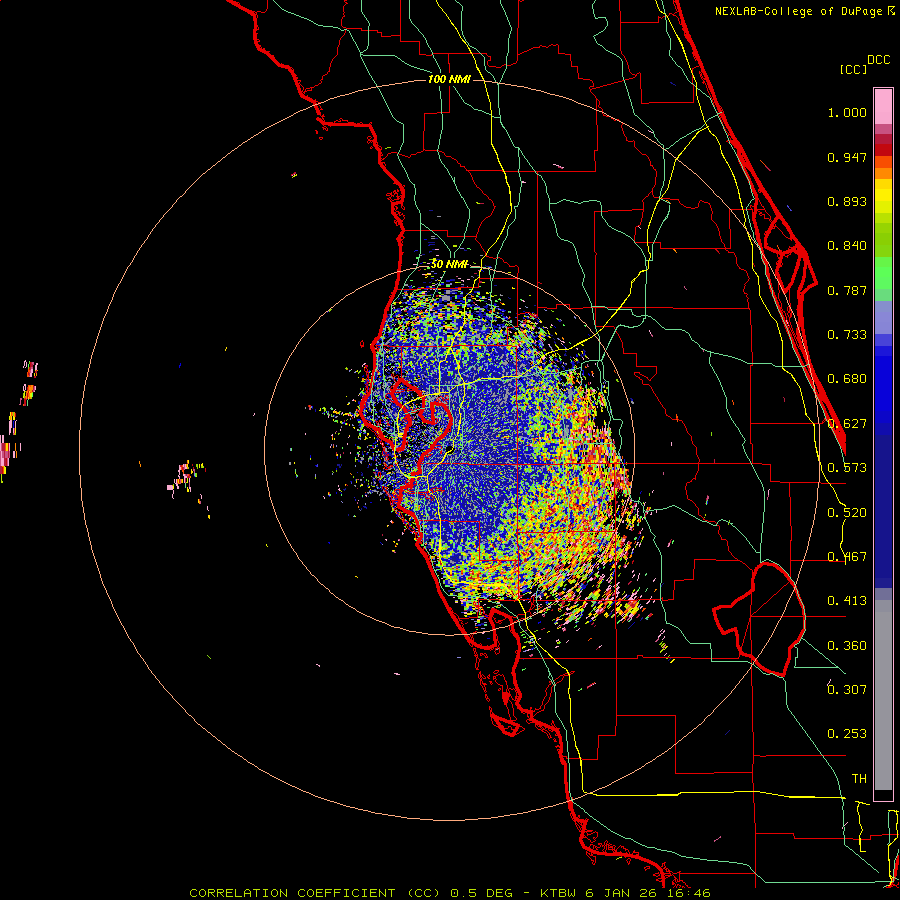Pick the orange color bar segment
The image size is (900, 900).
[x=883, y=173]
